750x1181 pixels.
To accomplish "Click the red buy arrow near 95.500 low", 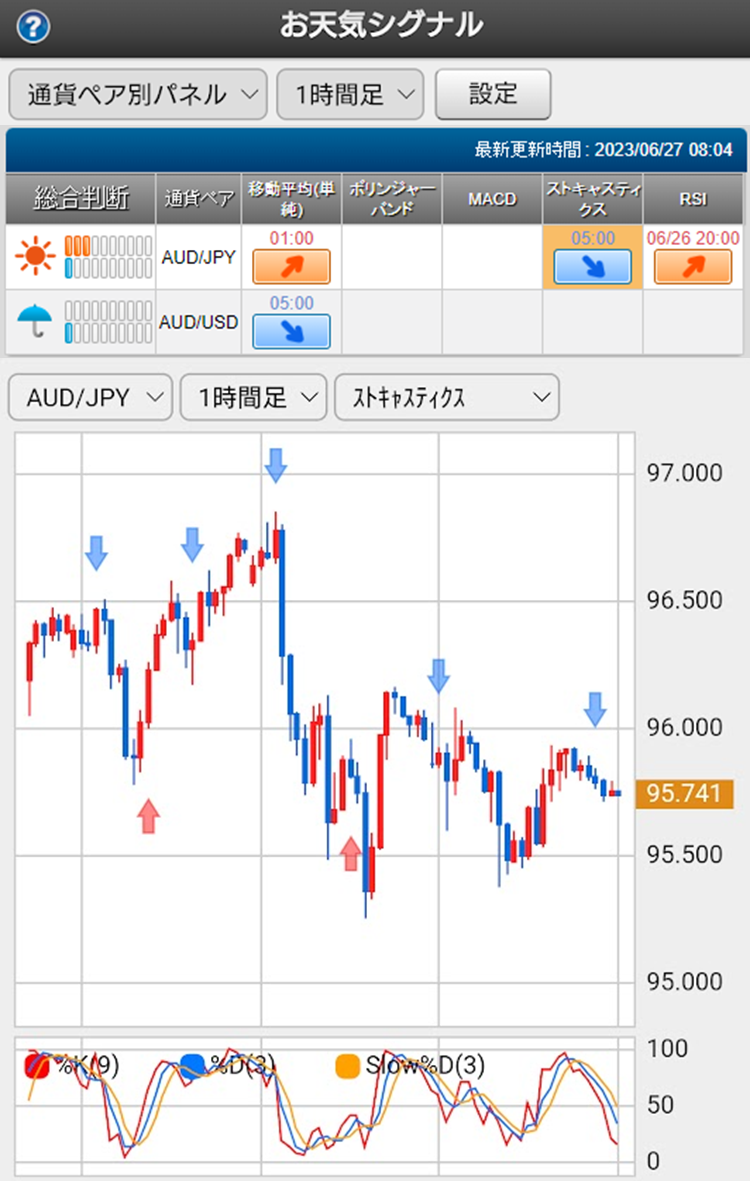I will tap(350, 853).
